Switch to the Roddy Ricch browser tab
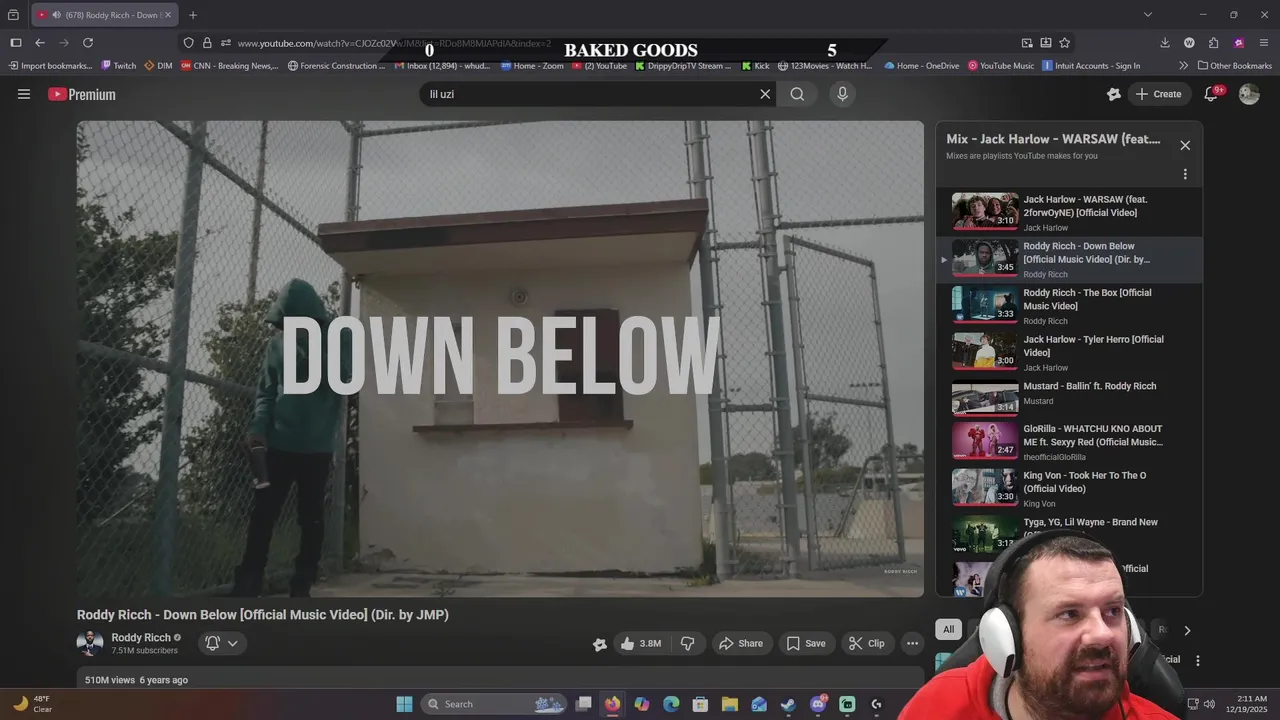 pos(105,15)
